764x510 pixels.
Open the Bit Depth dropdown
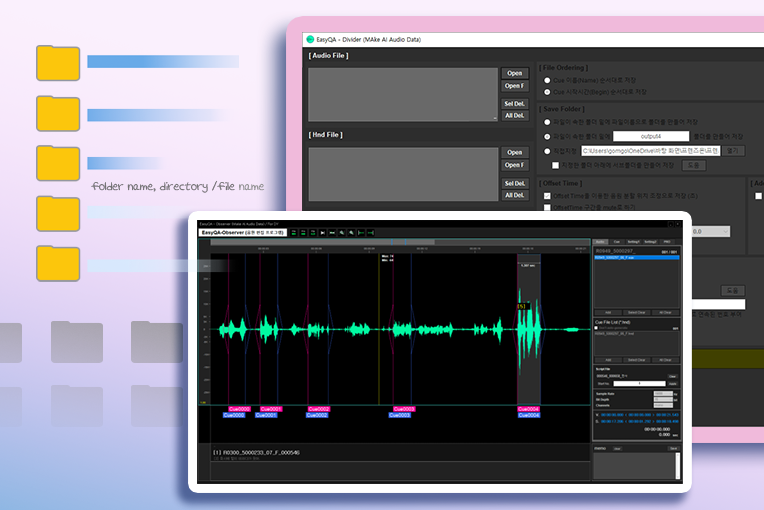661,401
